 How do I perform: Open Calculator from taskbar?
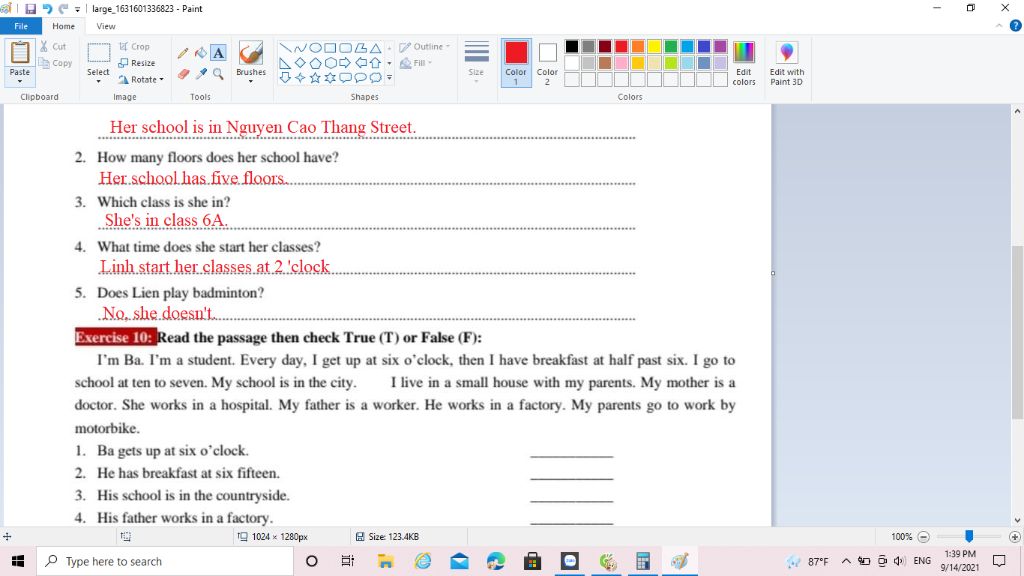pyautogui.click(x=643, y=561)
